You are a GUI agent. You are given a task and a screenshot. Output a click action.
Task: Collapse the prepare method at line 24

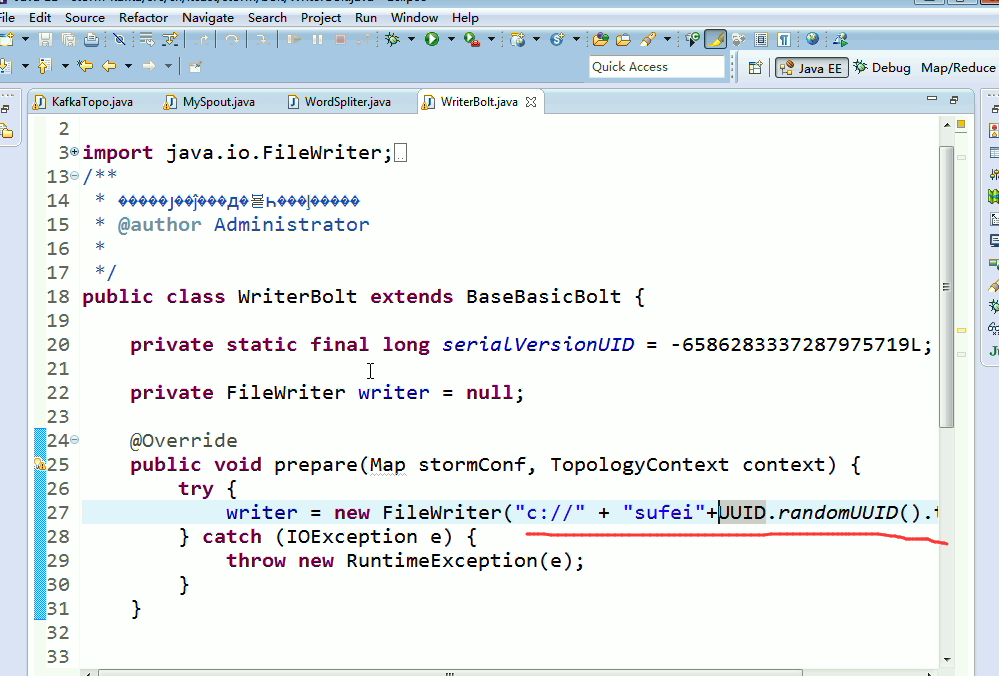click(x=75, y=440)
